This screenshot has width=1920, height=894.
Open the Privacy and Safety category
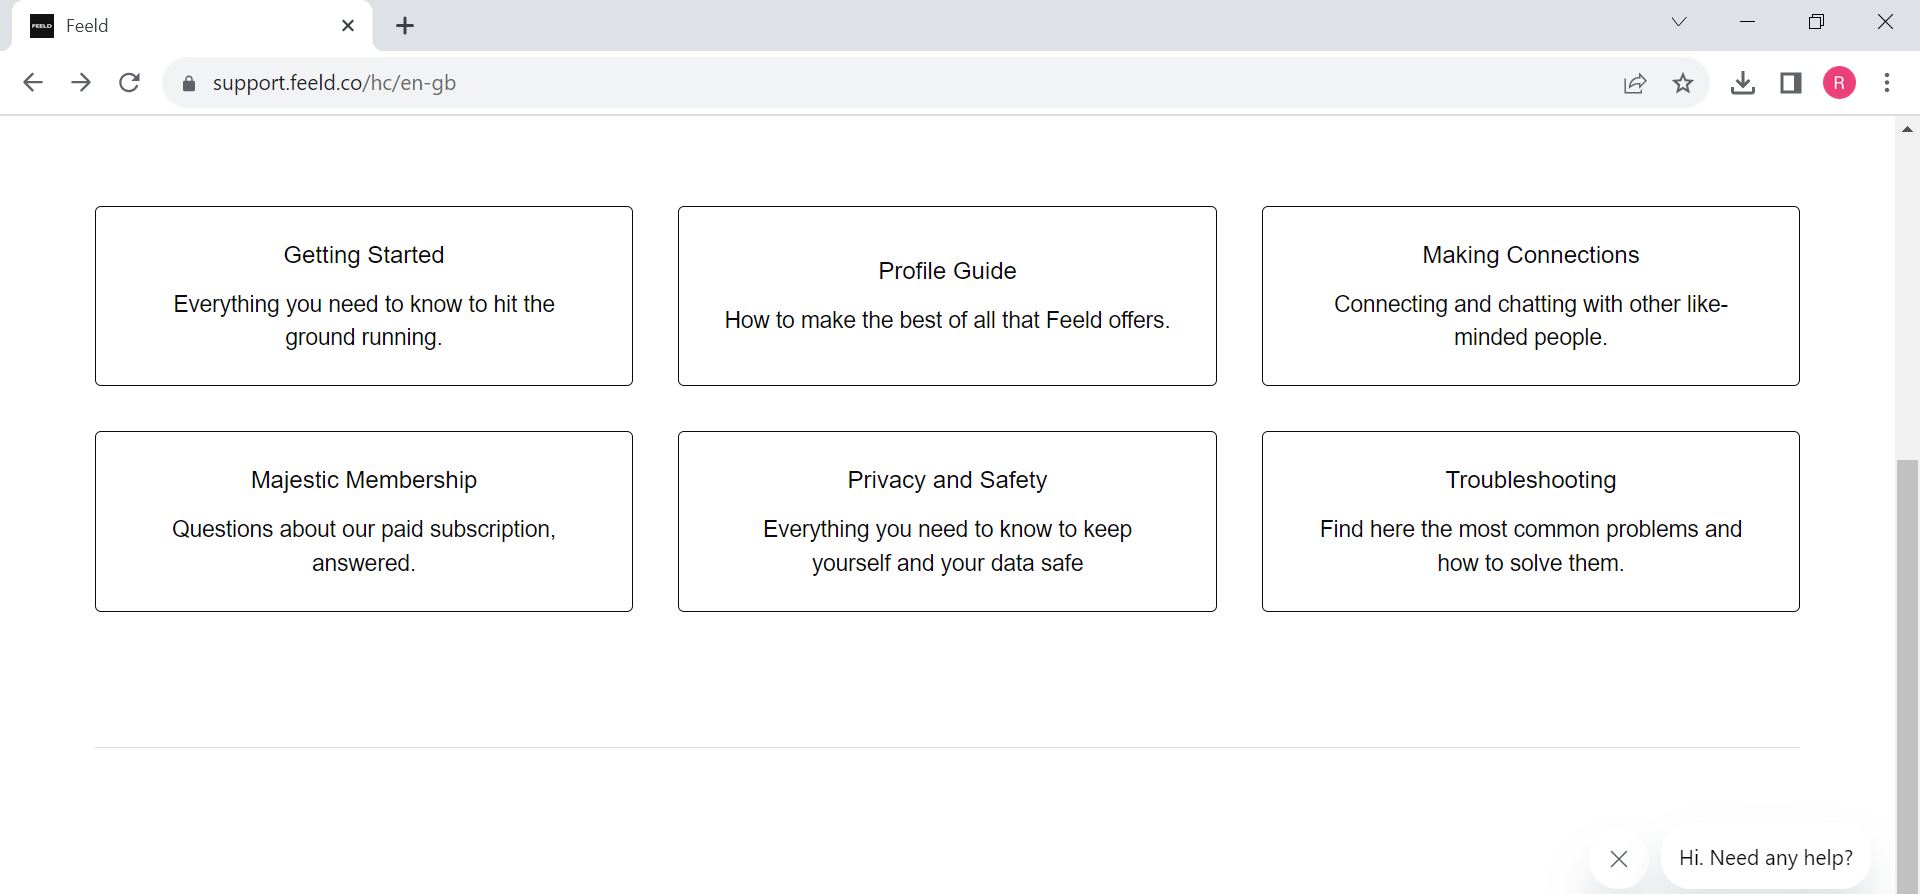pos(947,521)
